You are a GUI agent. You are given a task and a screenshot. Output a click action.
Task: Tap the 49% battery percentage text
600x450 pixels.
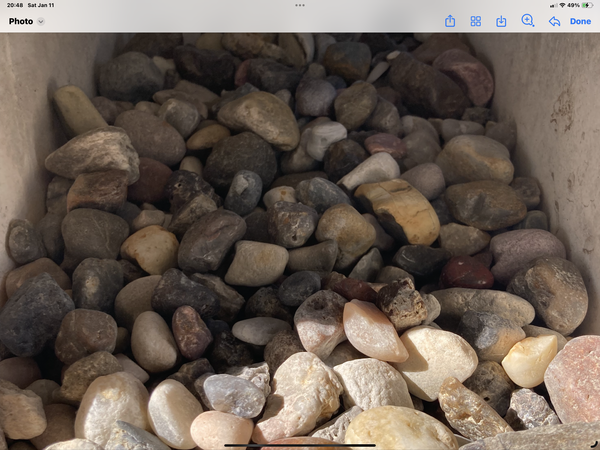point(573,5)
